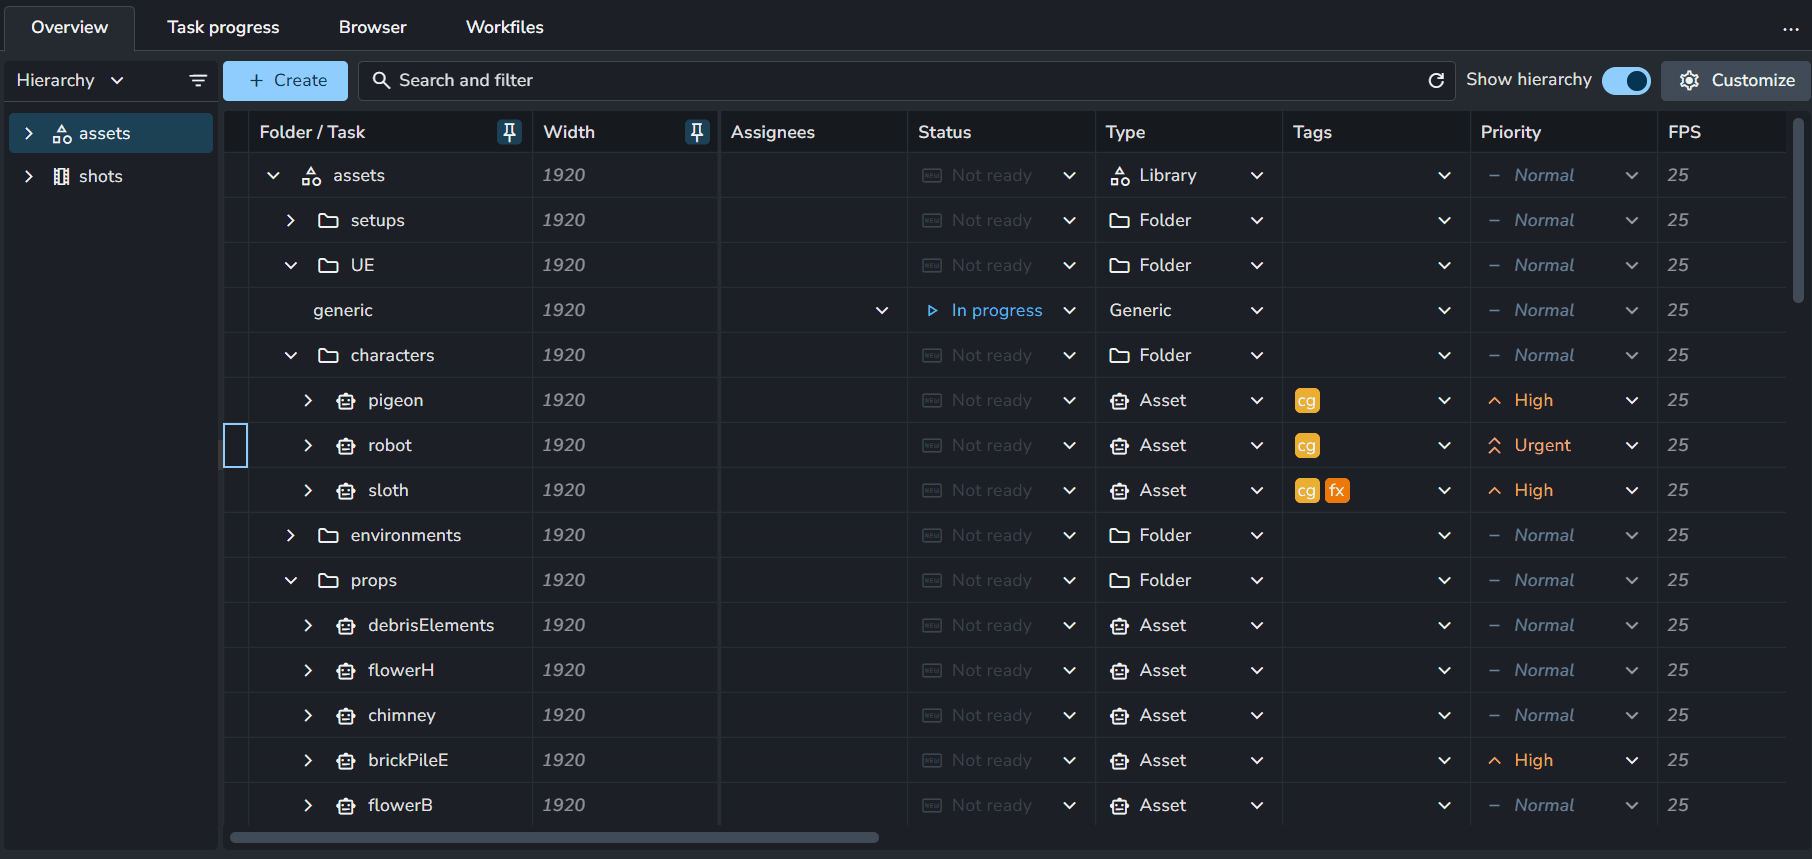1812x859 pixels.
Task: Open status dropdown for generic task
Action: click(1069, 311)
